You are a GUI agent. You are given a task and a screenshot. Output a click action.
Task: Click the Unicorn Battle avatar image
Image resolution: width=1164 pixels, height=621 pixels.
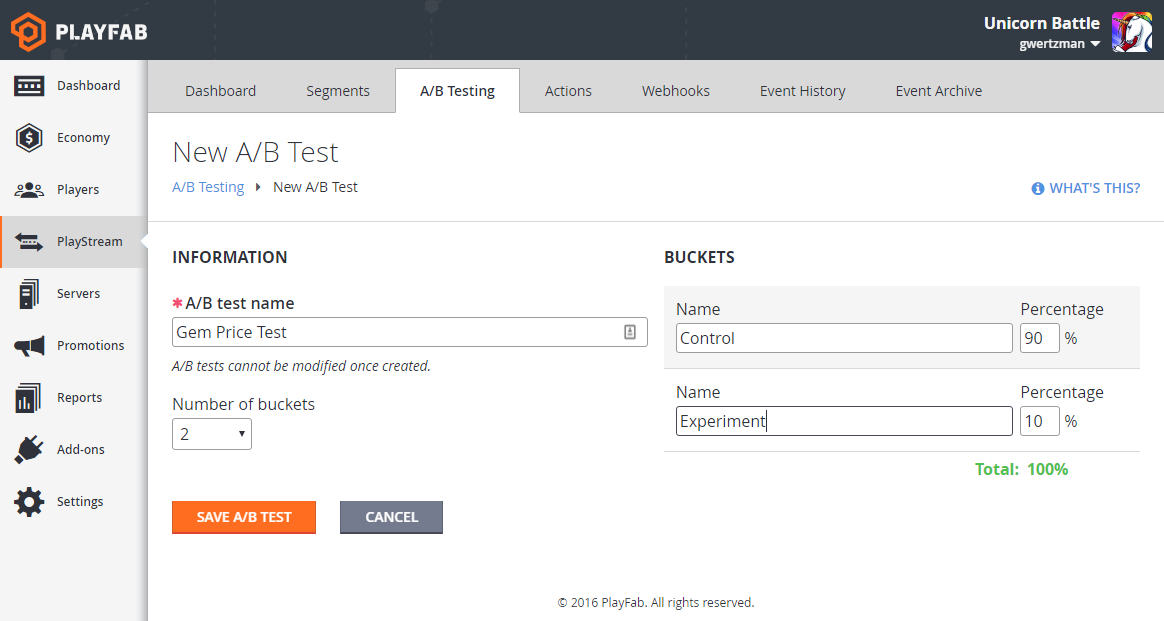click(x=1131, y=32)
